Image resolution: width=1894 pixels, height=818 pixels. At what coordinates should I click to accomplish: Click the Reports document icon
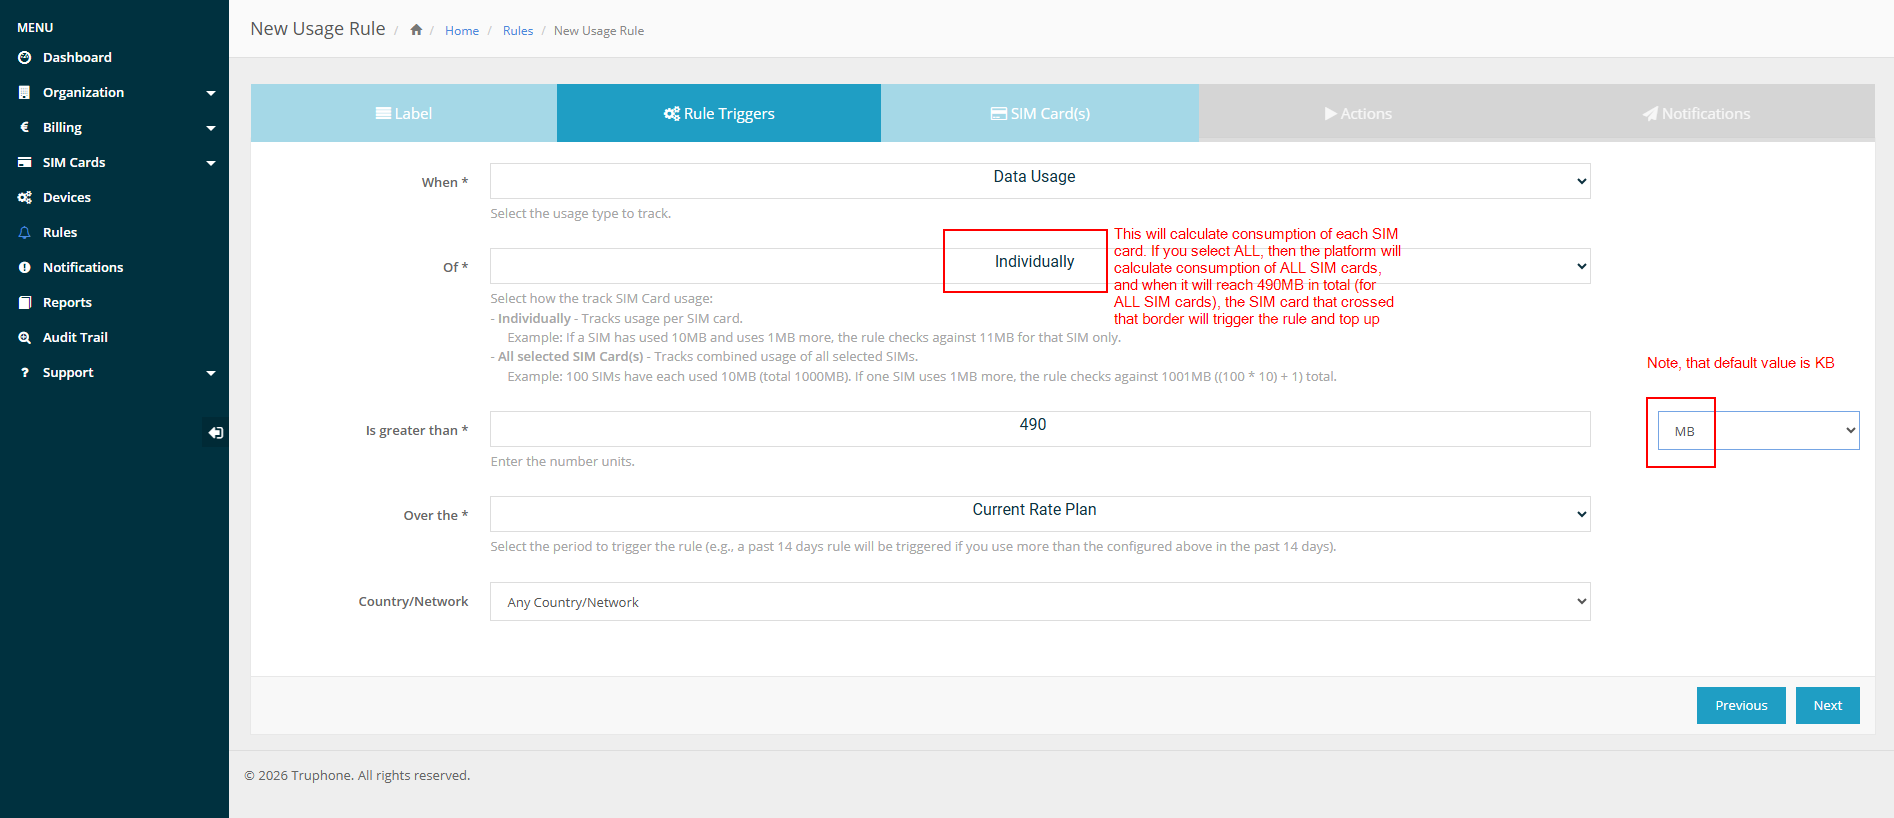(25, 303)
